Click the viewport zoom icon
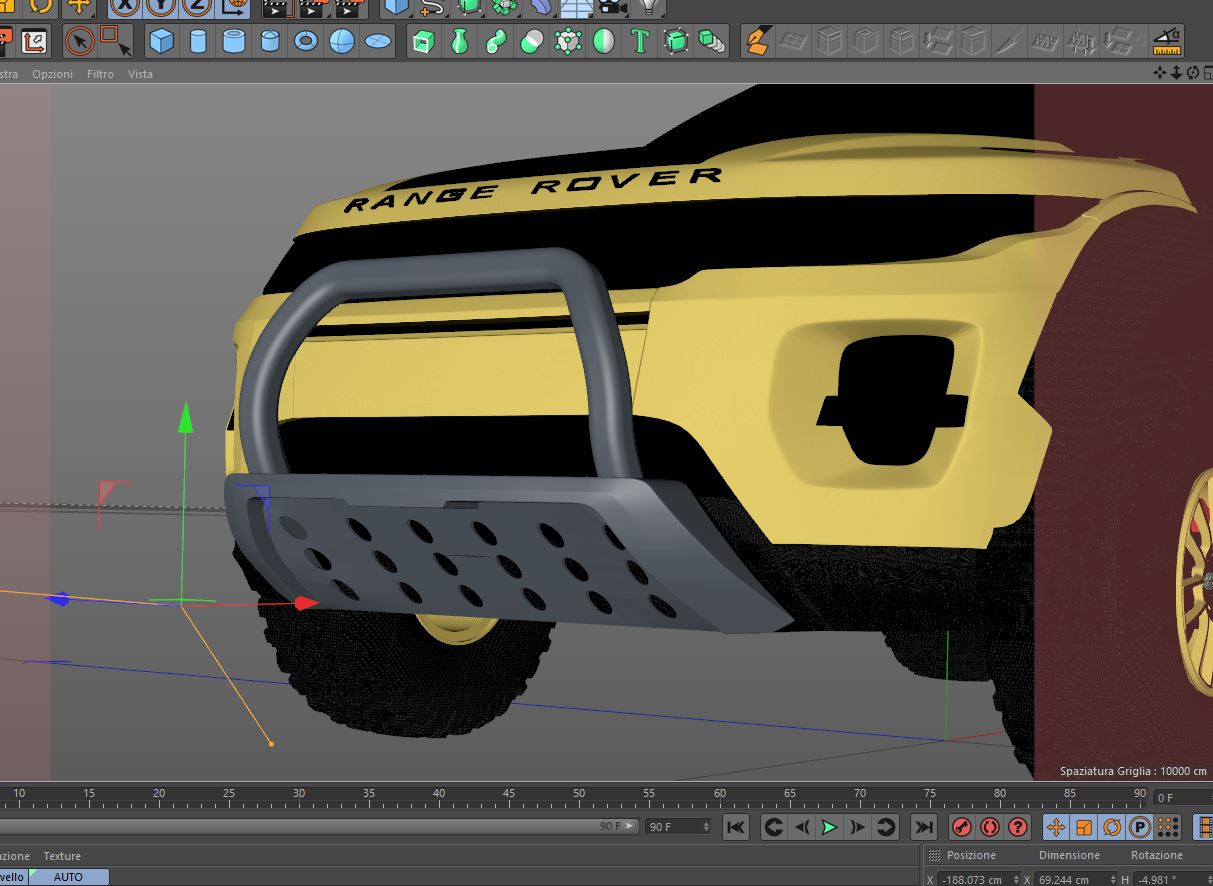The image size is (1213, 886). click(1176, 73)
